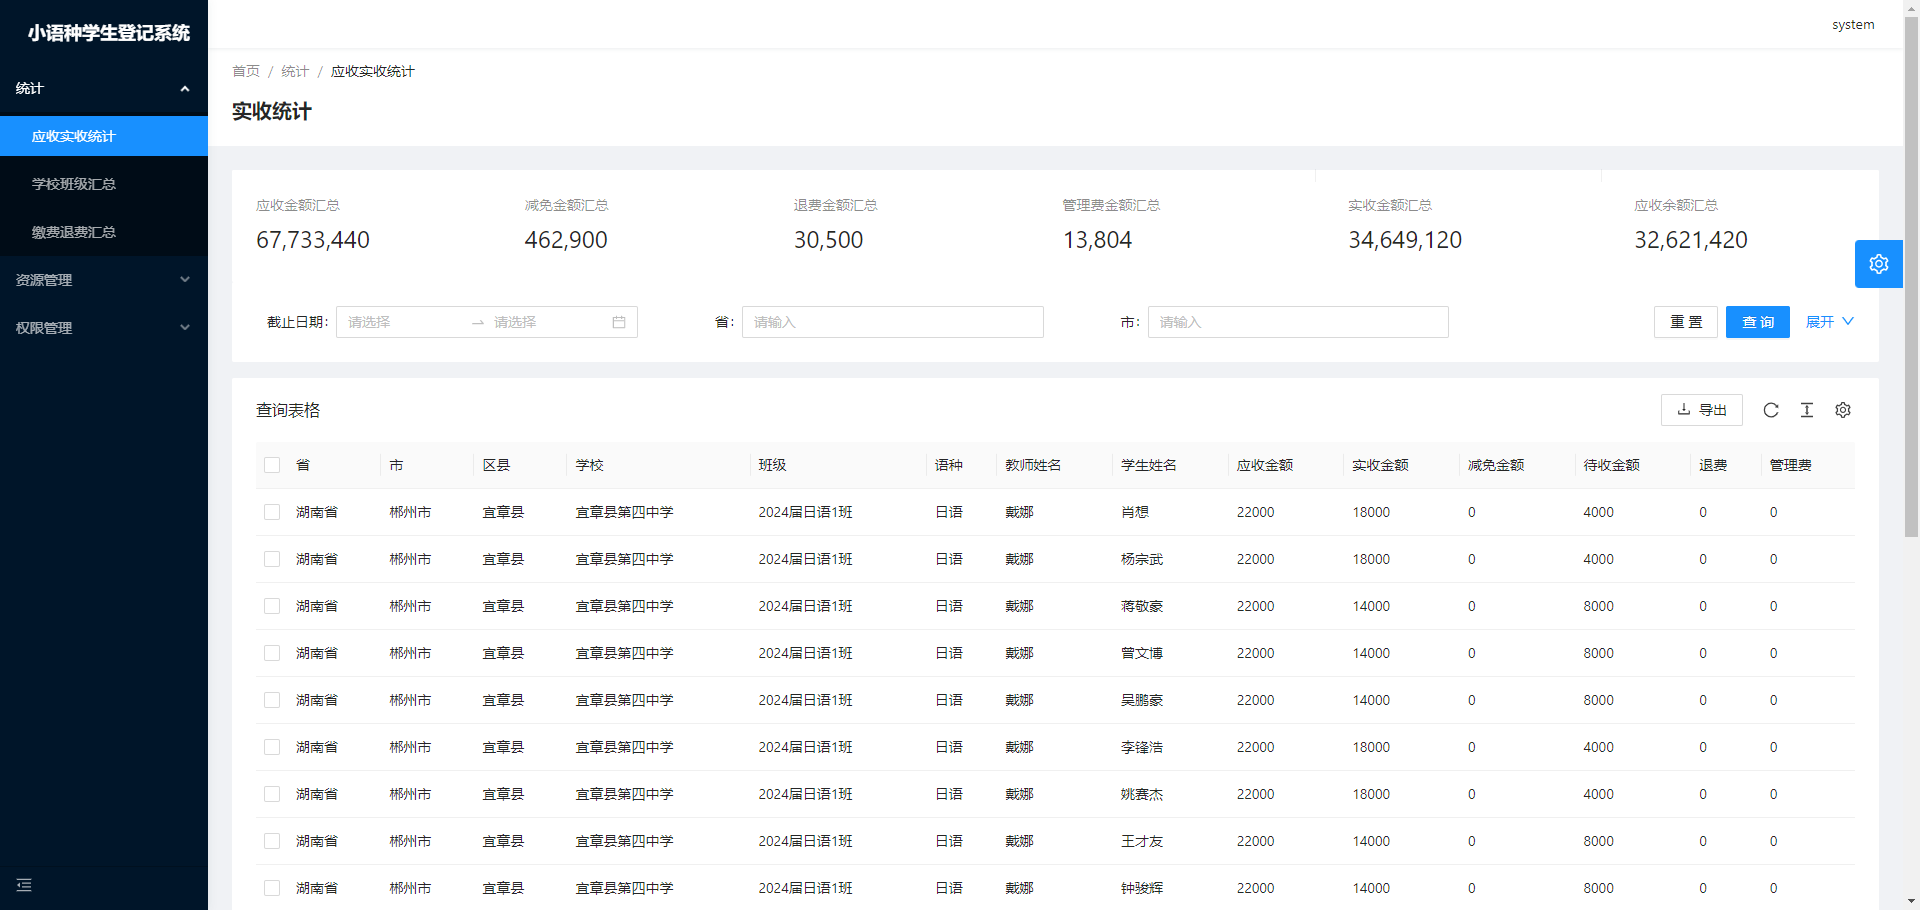Check the row for student 钟骏辉
The width and height of the screenshot is (1920, 910).
[x=272, y=888]
